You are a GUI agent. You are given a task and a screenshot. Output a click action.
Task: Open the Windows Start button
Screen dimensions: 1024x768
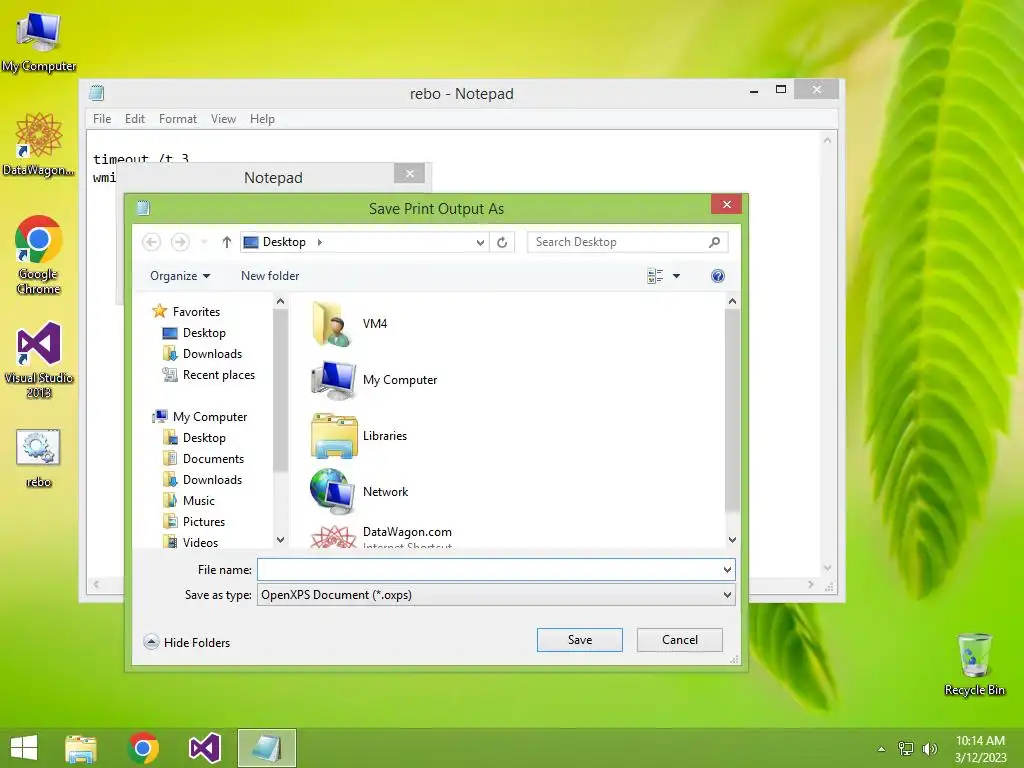[24, 748]
